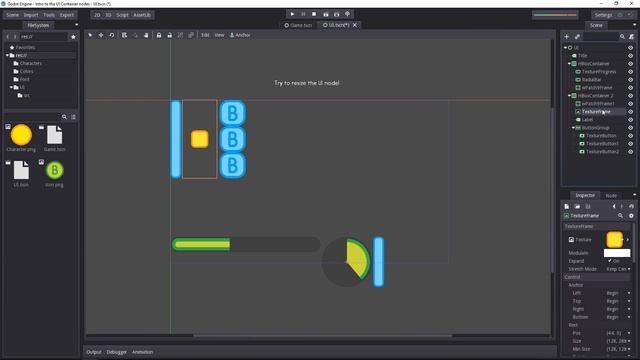The height and width of the screenshot is (360, 640).
Task: Create a new resource in the Inspector
Action: click(x=567, y=207)
